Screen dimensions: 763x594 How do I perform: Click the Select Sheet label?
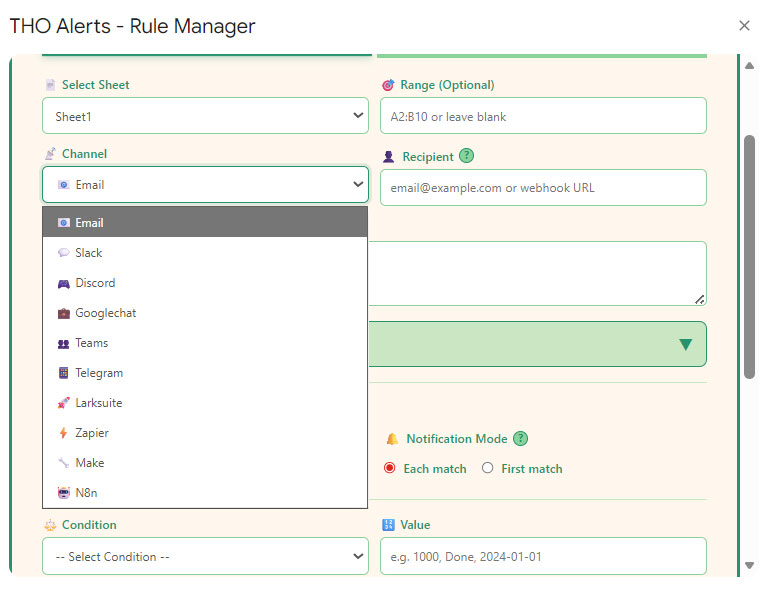coord(95,85)
